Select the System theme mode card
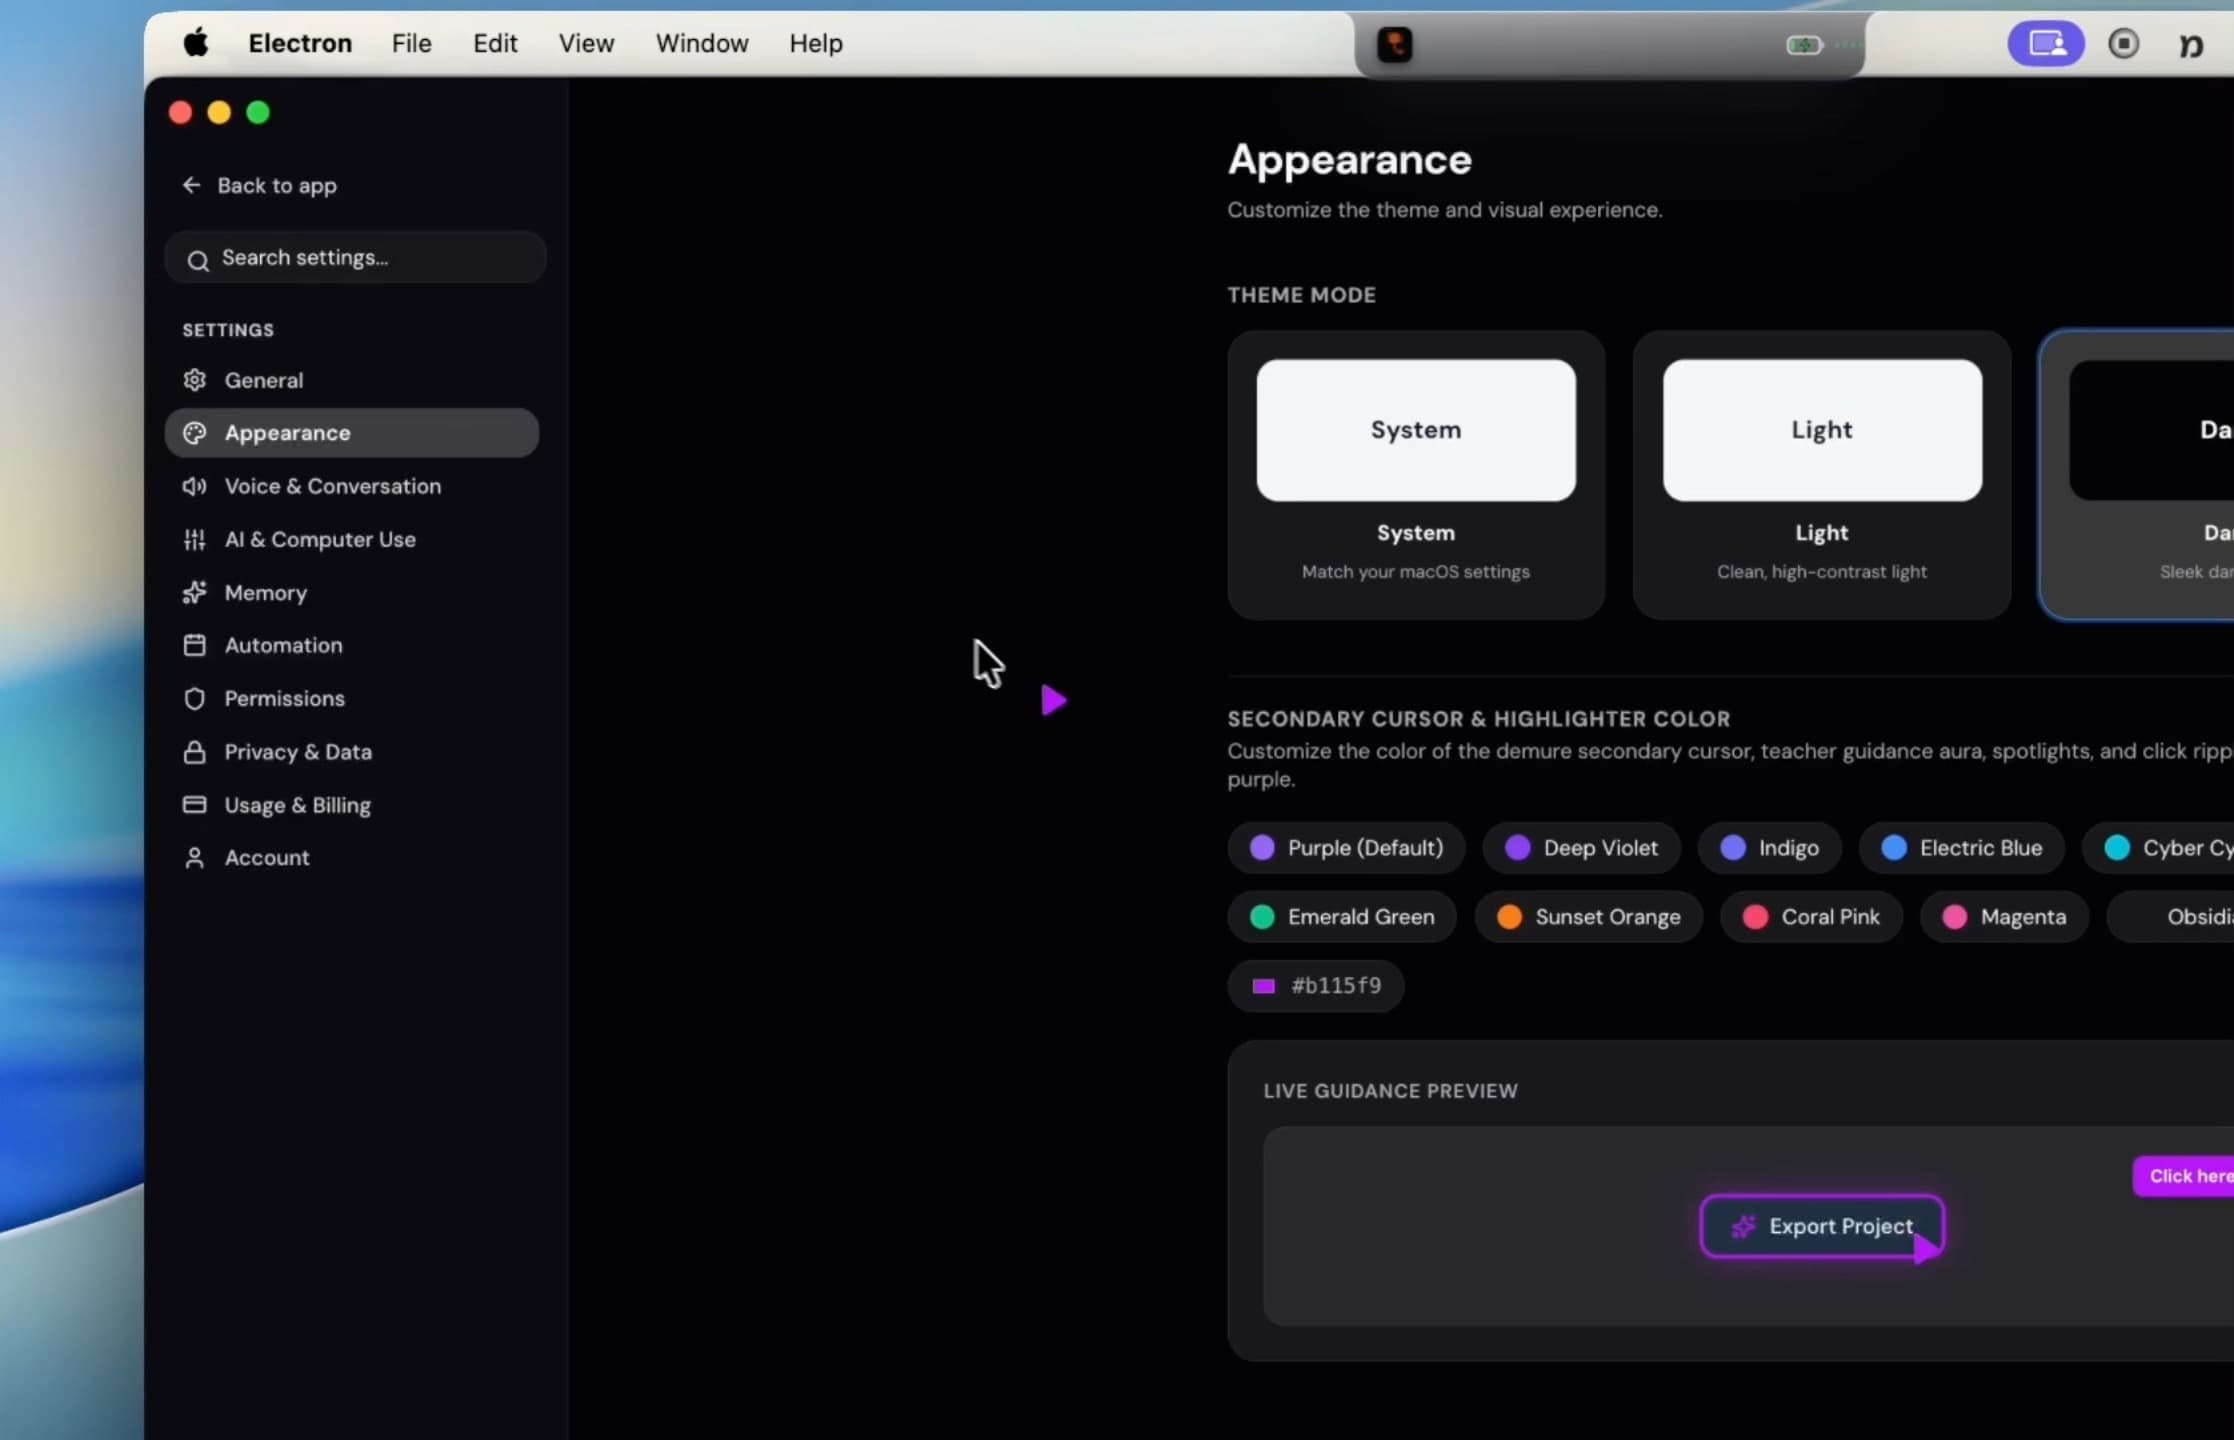The height and width of the screenshot is (1440, 2234). click(x=1416, y=475)
